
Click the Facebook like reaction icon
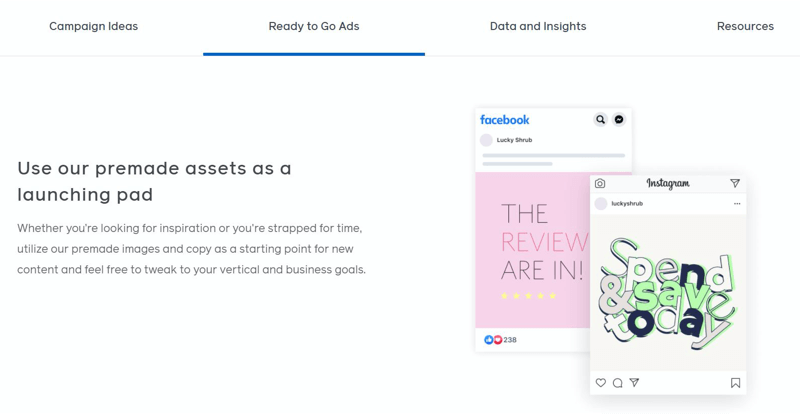click(488, 339)
